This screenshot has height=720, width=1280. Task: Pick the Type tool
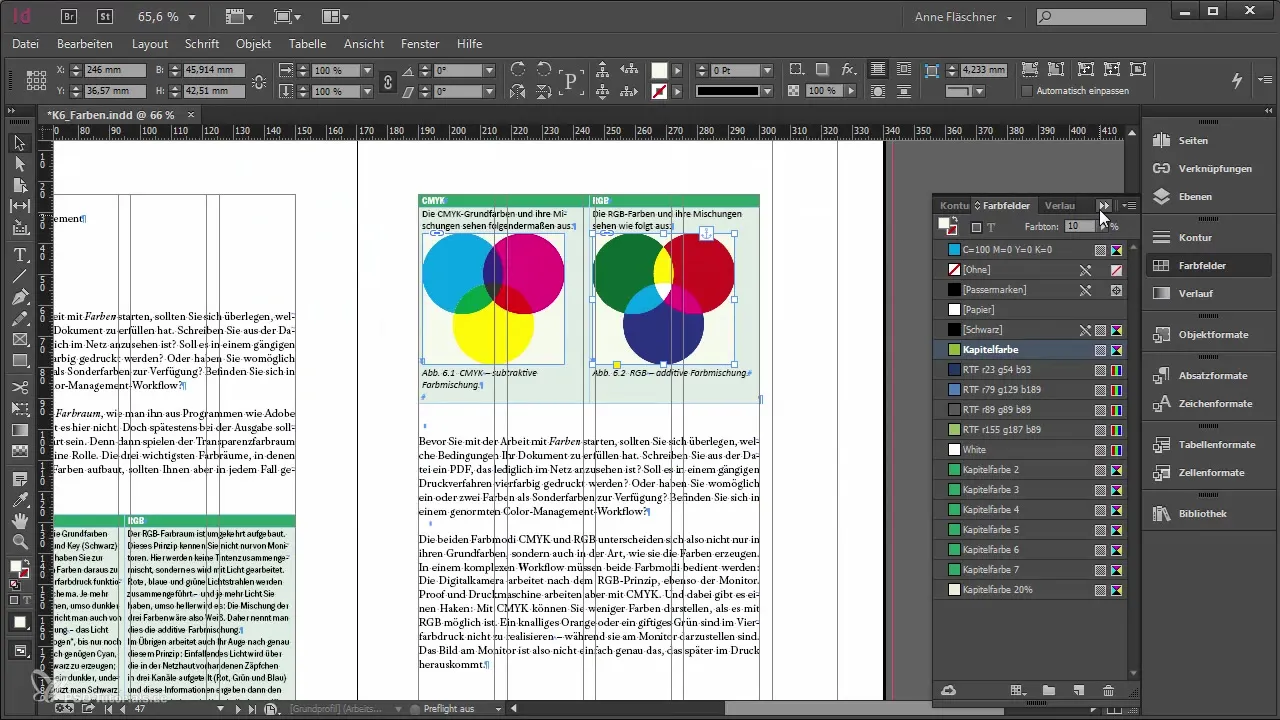click(x=19, y=256)
